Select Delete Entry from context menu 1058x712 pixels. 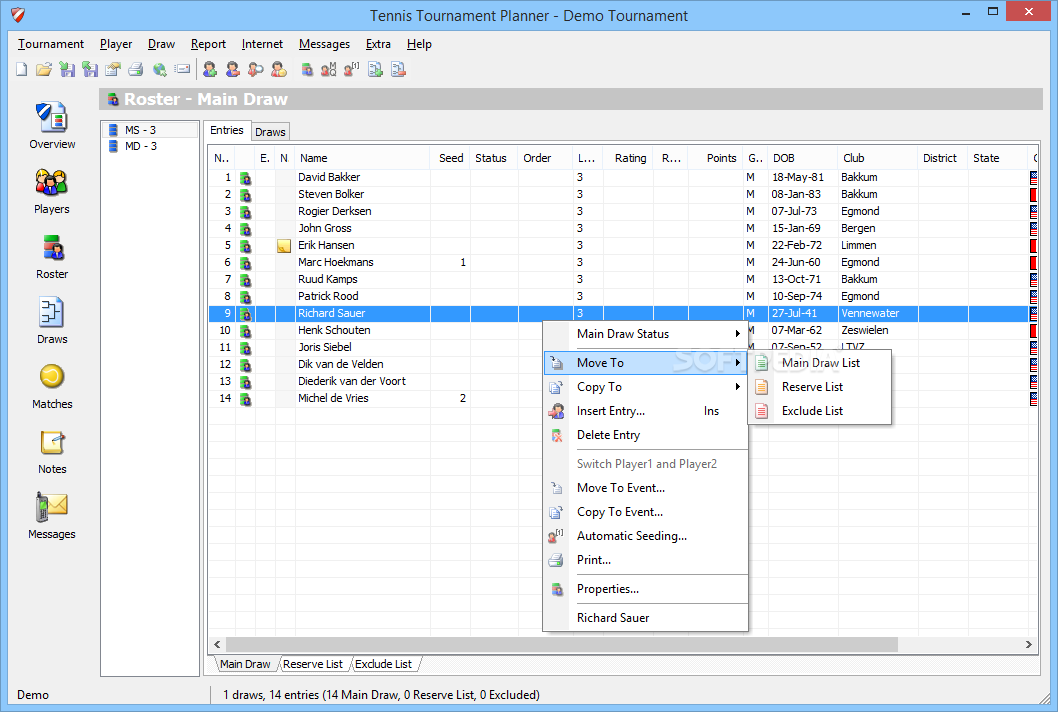coord(645,435)
